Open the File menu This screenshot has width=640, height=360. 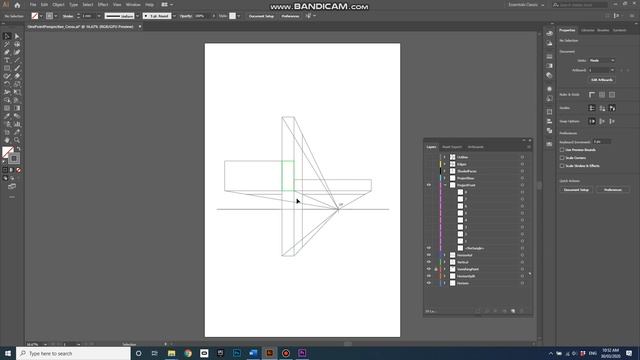point(33,4)
